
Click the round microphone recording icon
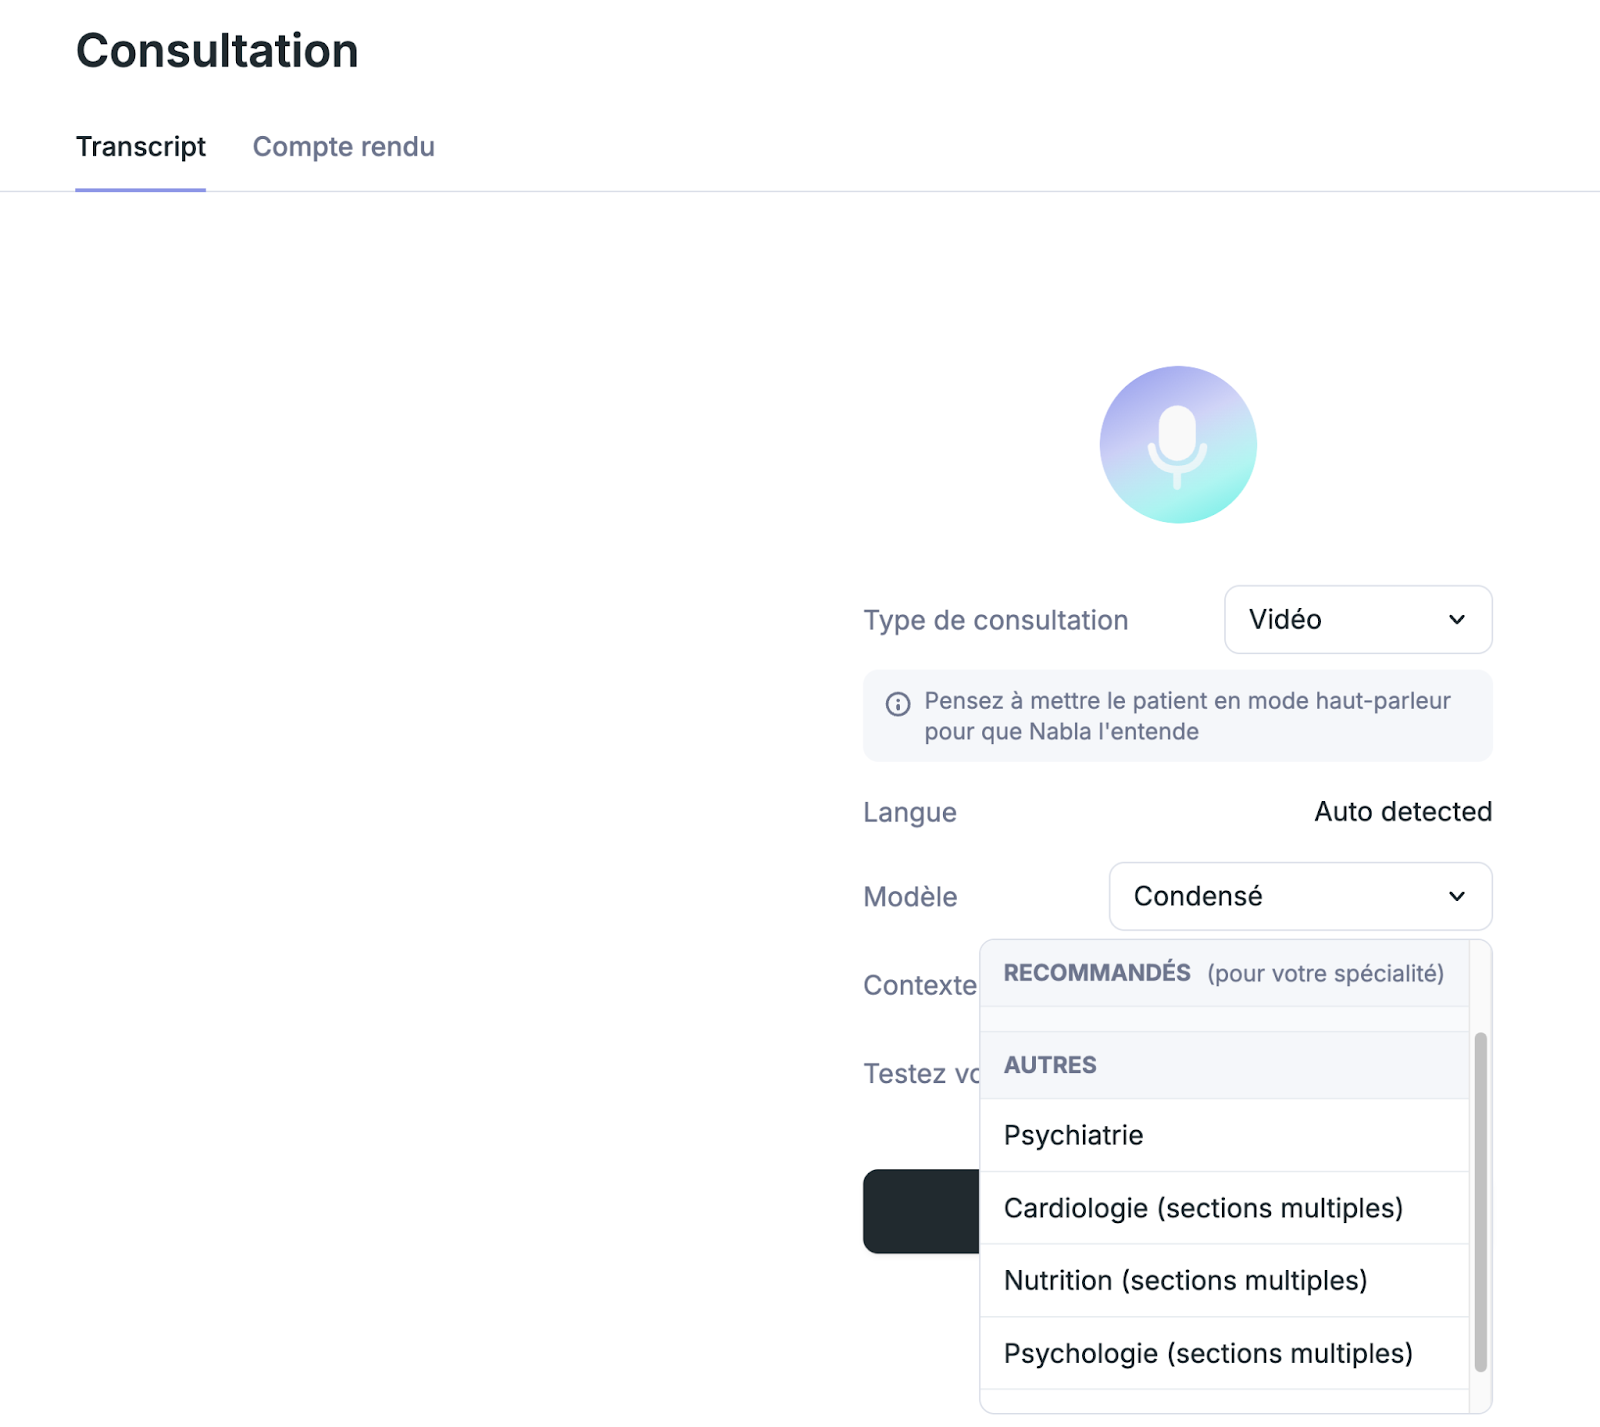pos(1177,444)
